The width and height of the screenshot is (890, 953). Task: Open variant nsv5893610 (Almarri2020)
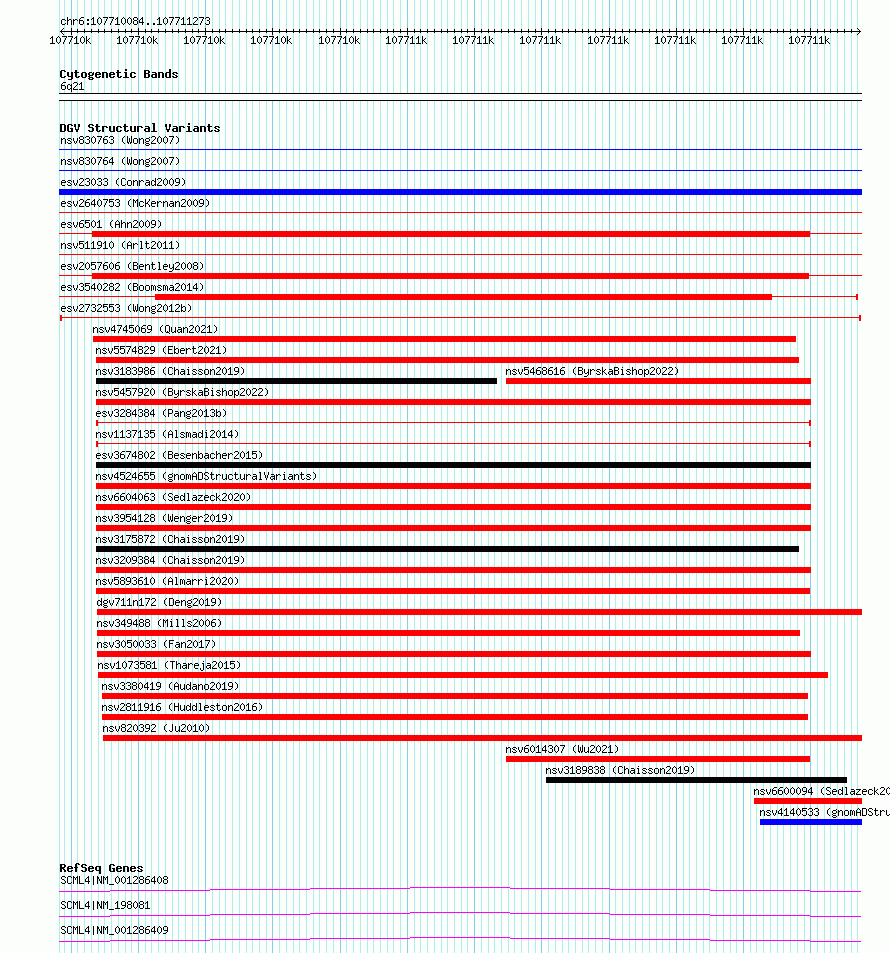tap(167, 582)
